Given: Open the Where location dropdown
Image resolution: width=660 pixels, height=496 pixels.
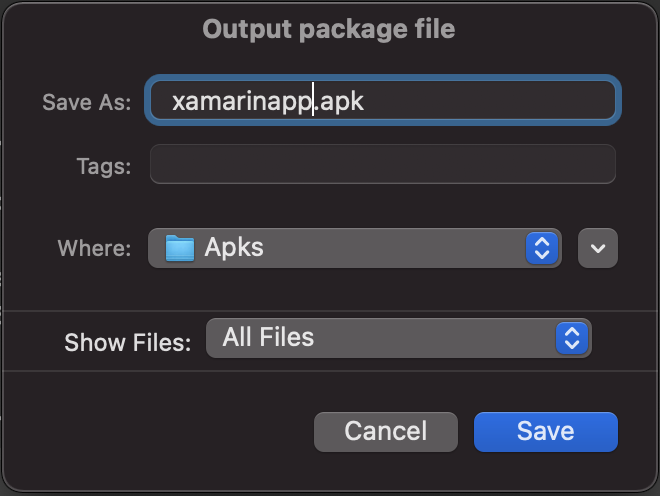Looking at the screenshot, I should (354, 248).
